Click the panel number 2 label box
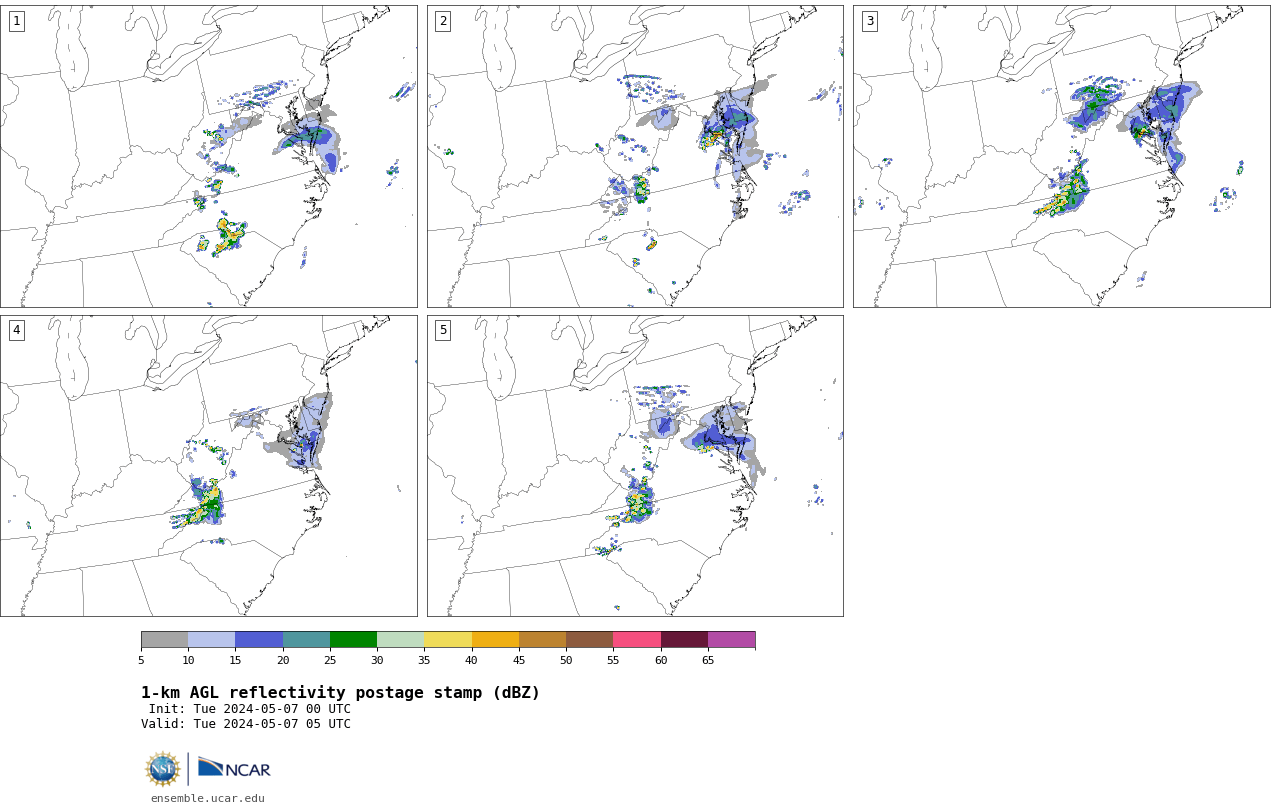 click(x=443, y=21)
